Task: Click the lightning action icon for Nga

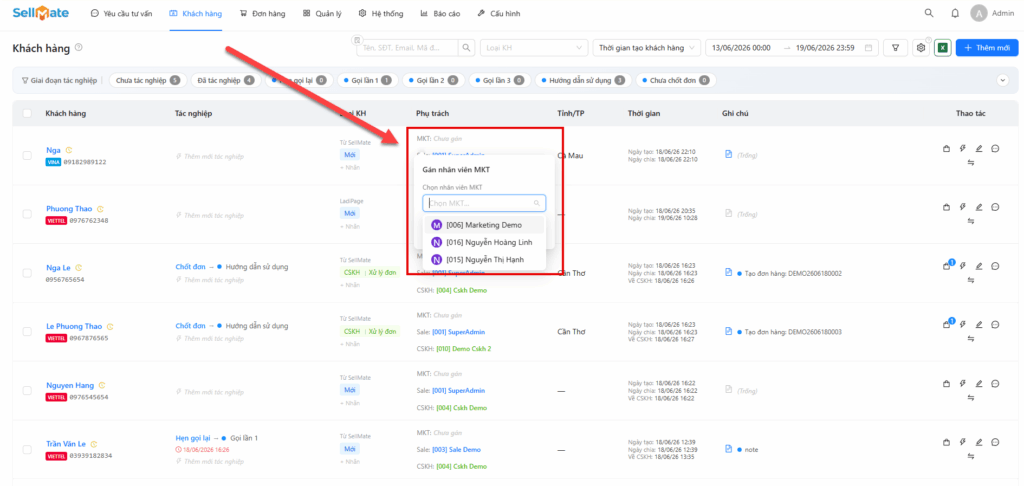Action: 963,149
